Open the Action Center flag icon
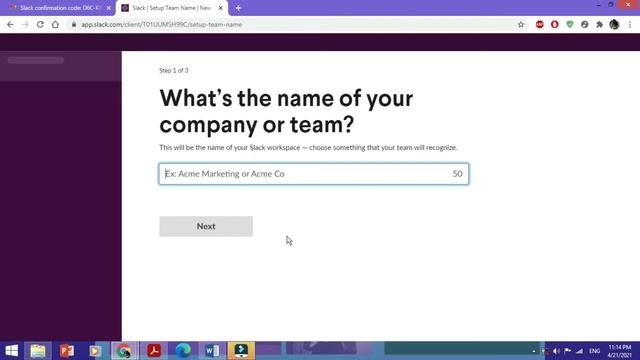The image size is (640, 360). tap(568, 351)
